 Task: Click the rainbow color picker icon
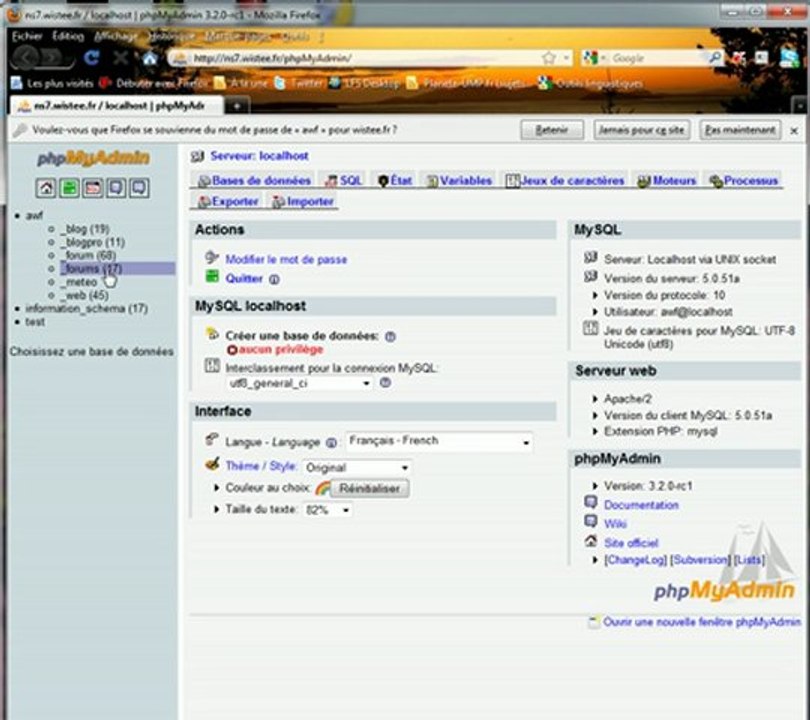point(322,488)
